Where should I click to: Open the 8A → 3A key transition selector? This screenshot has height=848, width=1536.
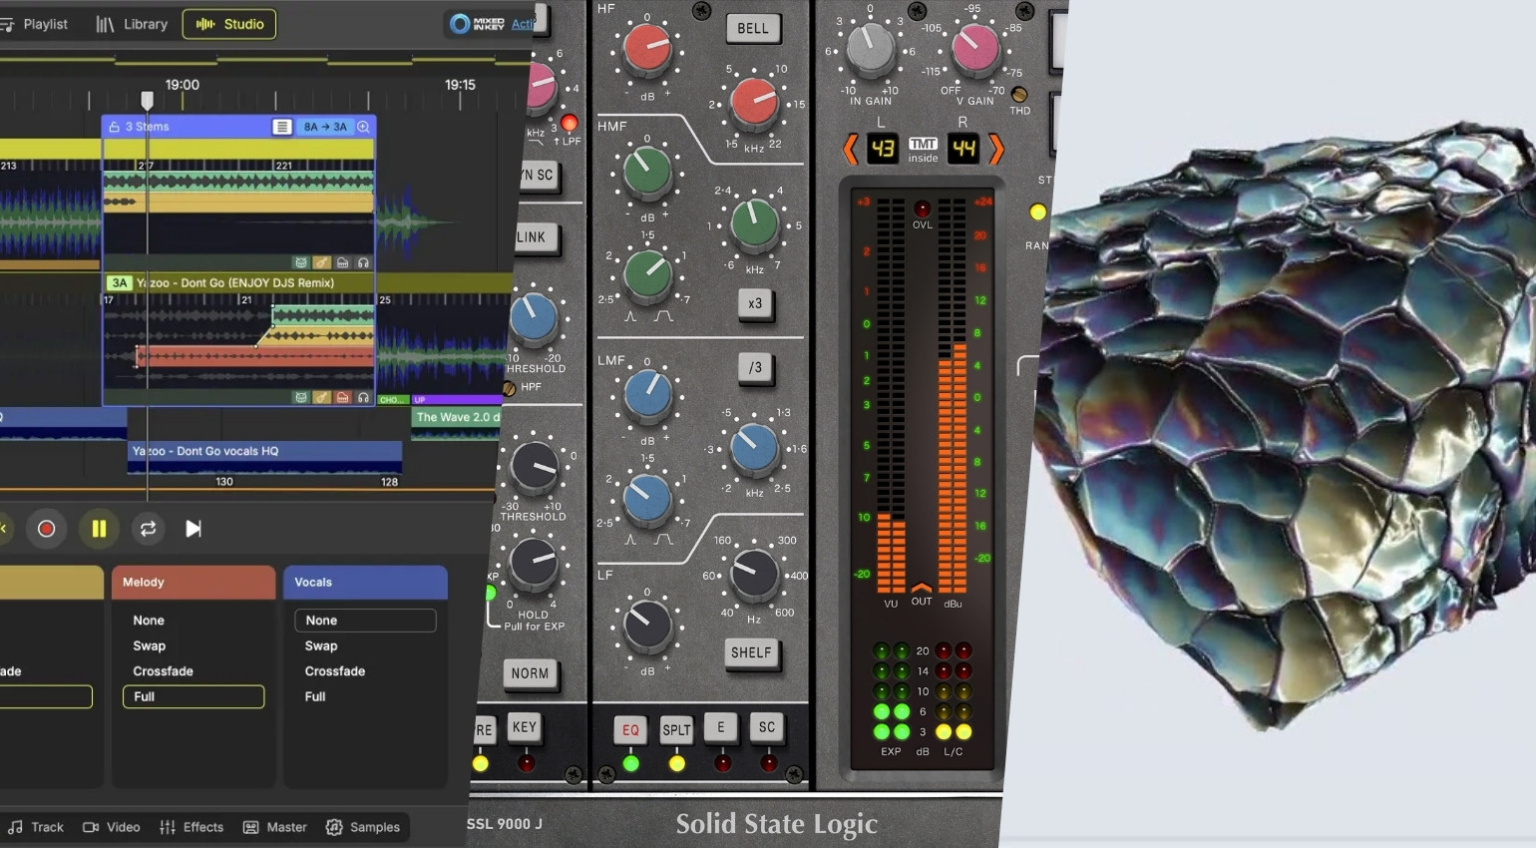325,127
